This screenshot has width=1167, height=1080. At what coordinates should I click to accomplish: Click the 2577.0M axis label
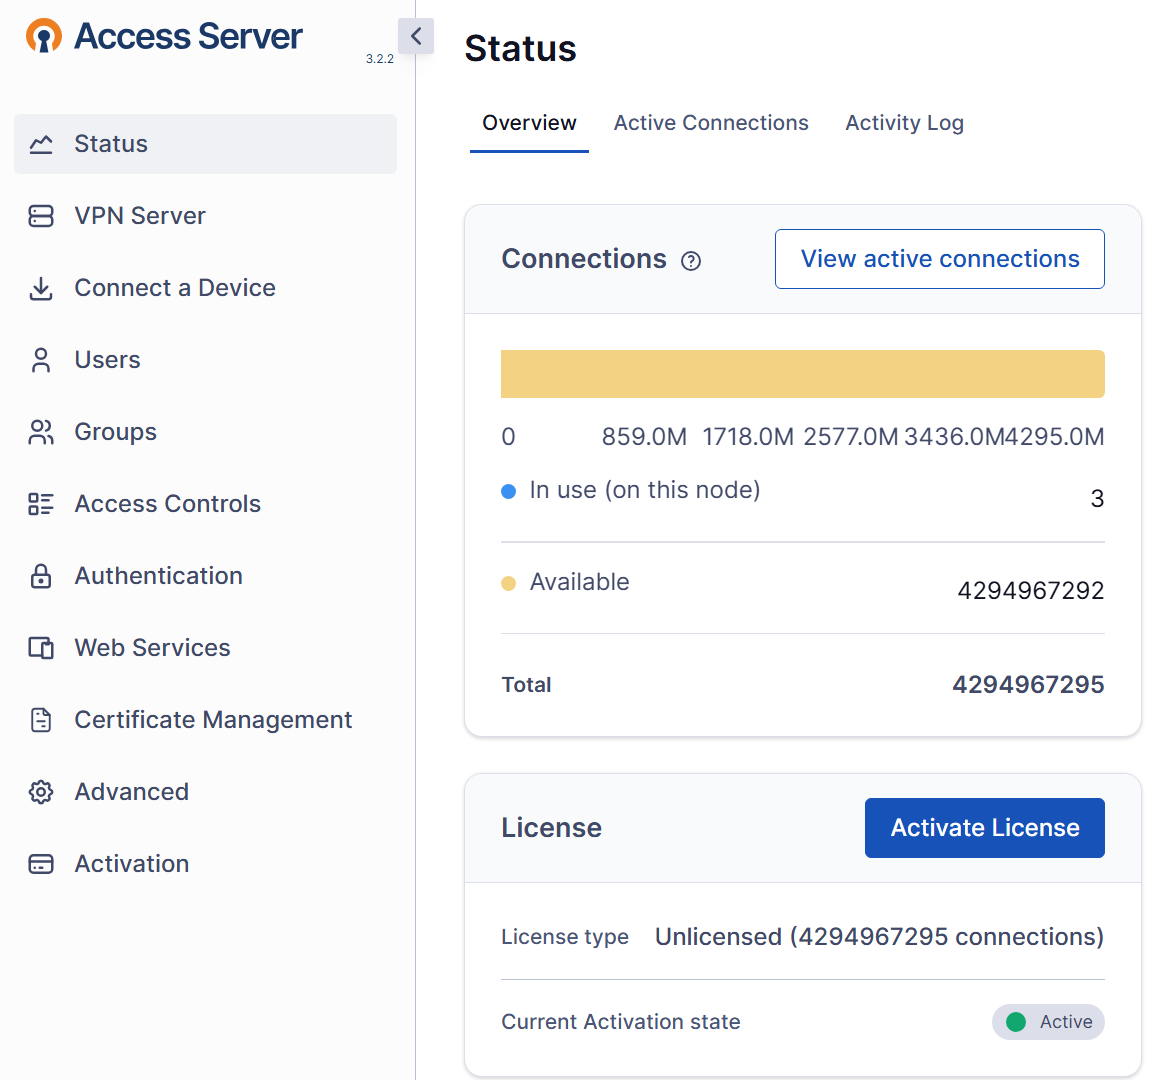tap(851, 436)
